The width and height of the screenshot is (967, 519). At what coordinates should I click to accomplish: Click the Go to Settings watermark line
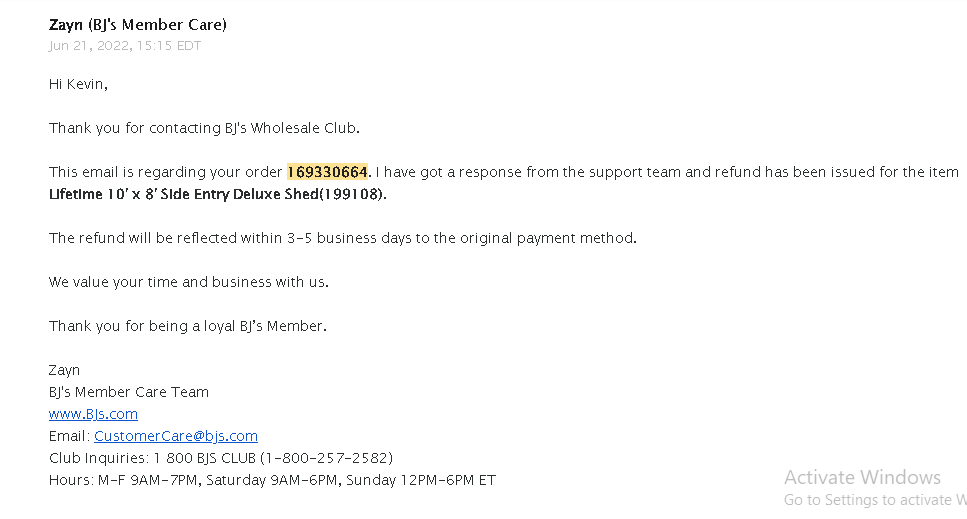click(x=875, y=500)
